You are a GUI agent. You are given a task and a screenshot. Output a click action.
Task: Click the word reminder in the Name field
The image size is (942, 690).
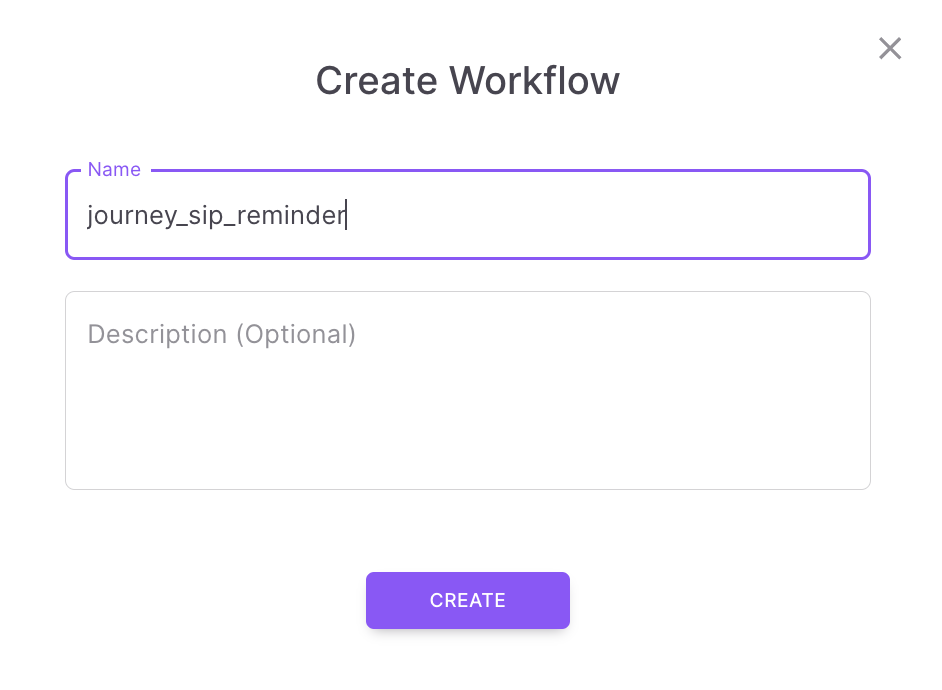point(291,215)
